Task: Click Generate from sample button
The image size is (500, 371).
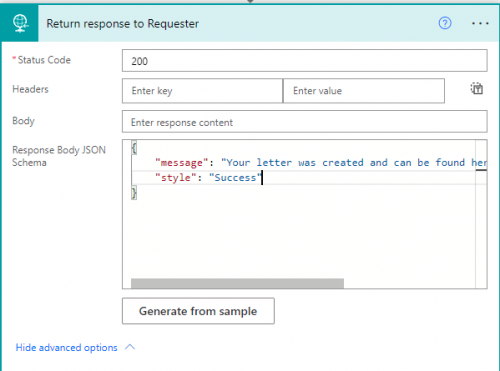Action: point(198,311)
